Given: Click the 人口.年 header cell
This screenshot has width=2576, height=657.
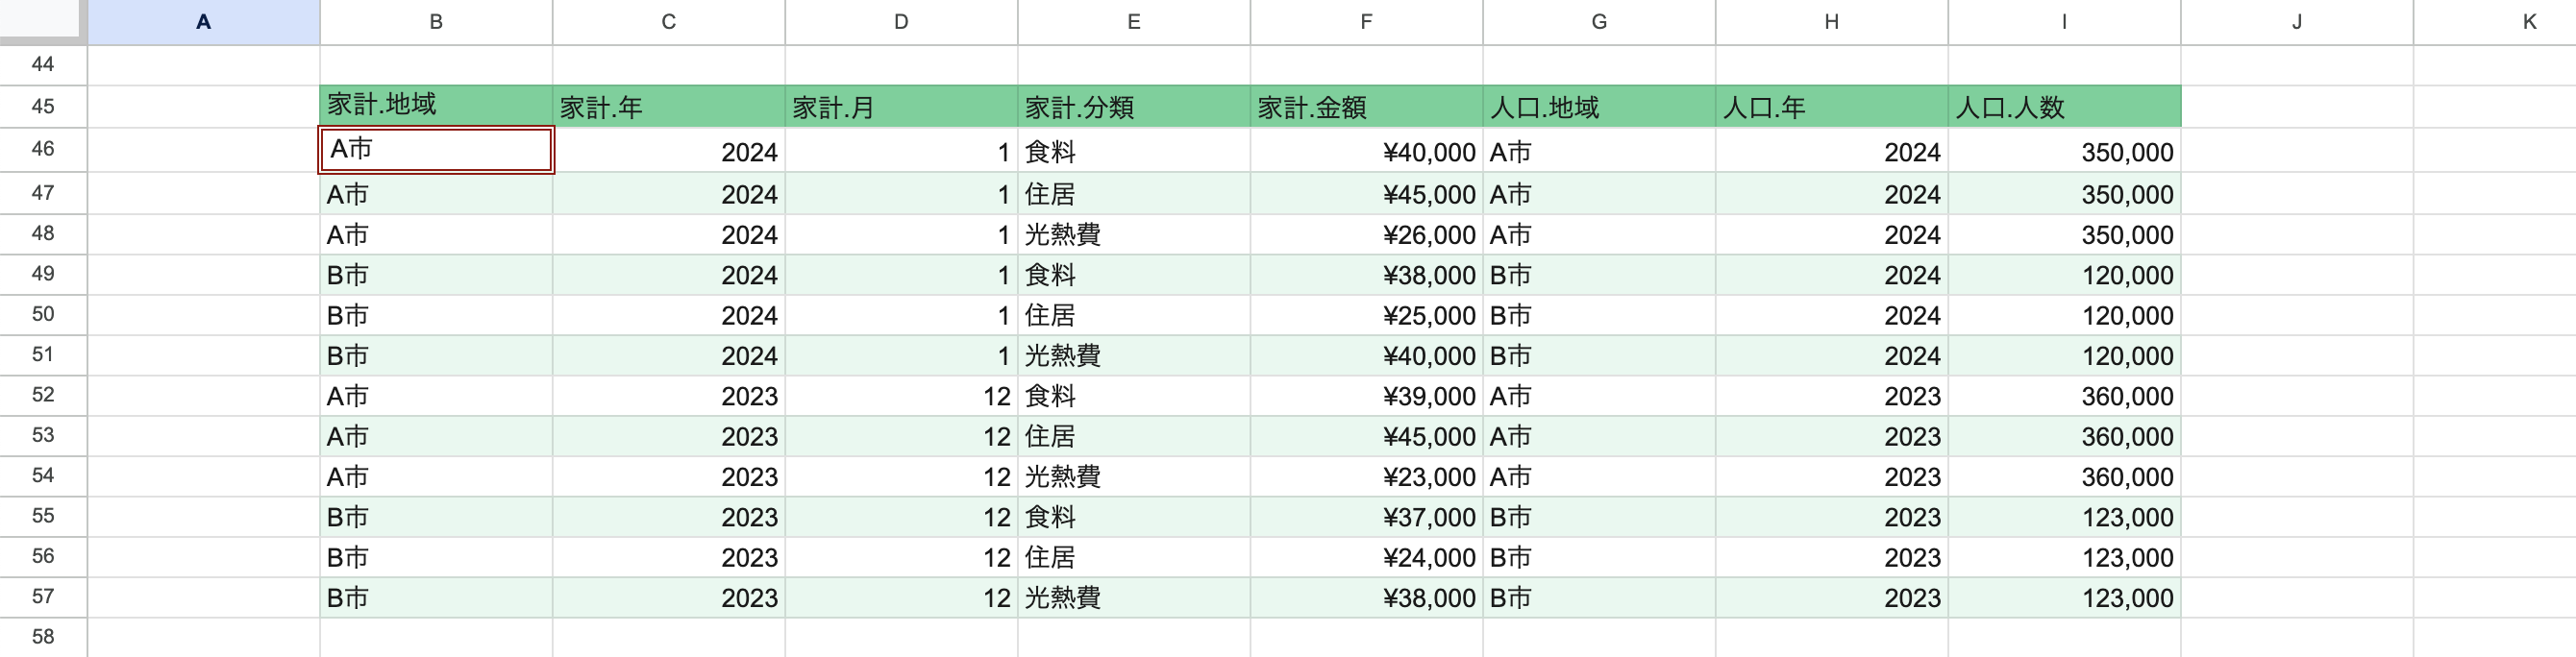Looking at the screenshot, I should [1831, 107].
